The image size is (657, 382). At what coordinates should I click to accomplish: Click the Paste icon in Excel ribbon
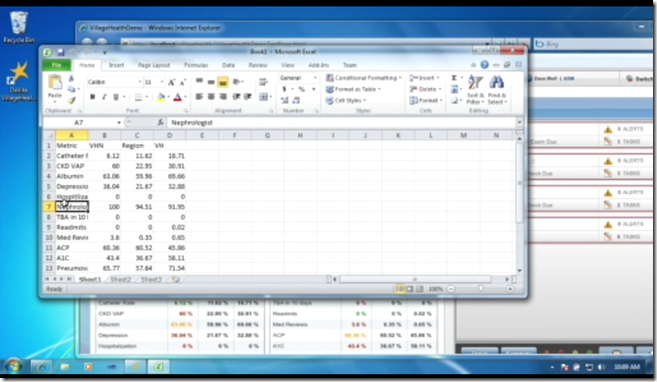coord(55,83)
